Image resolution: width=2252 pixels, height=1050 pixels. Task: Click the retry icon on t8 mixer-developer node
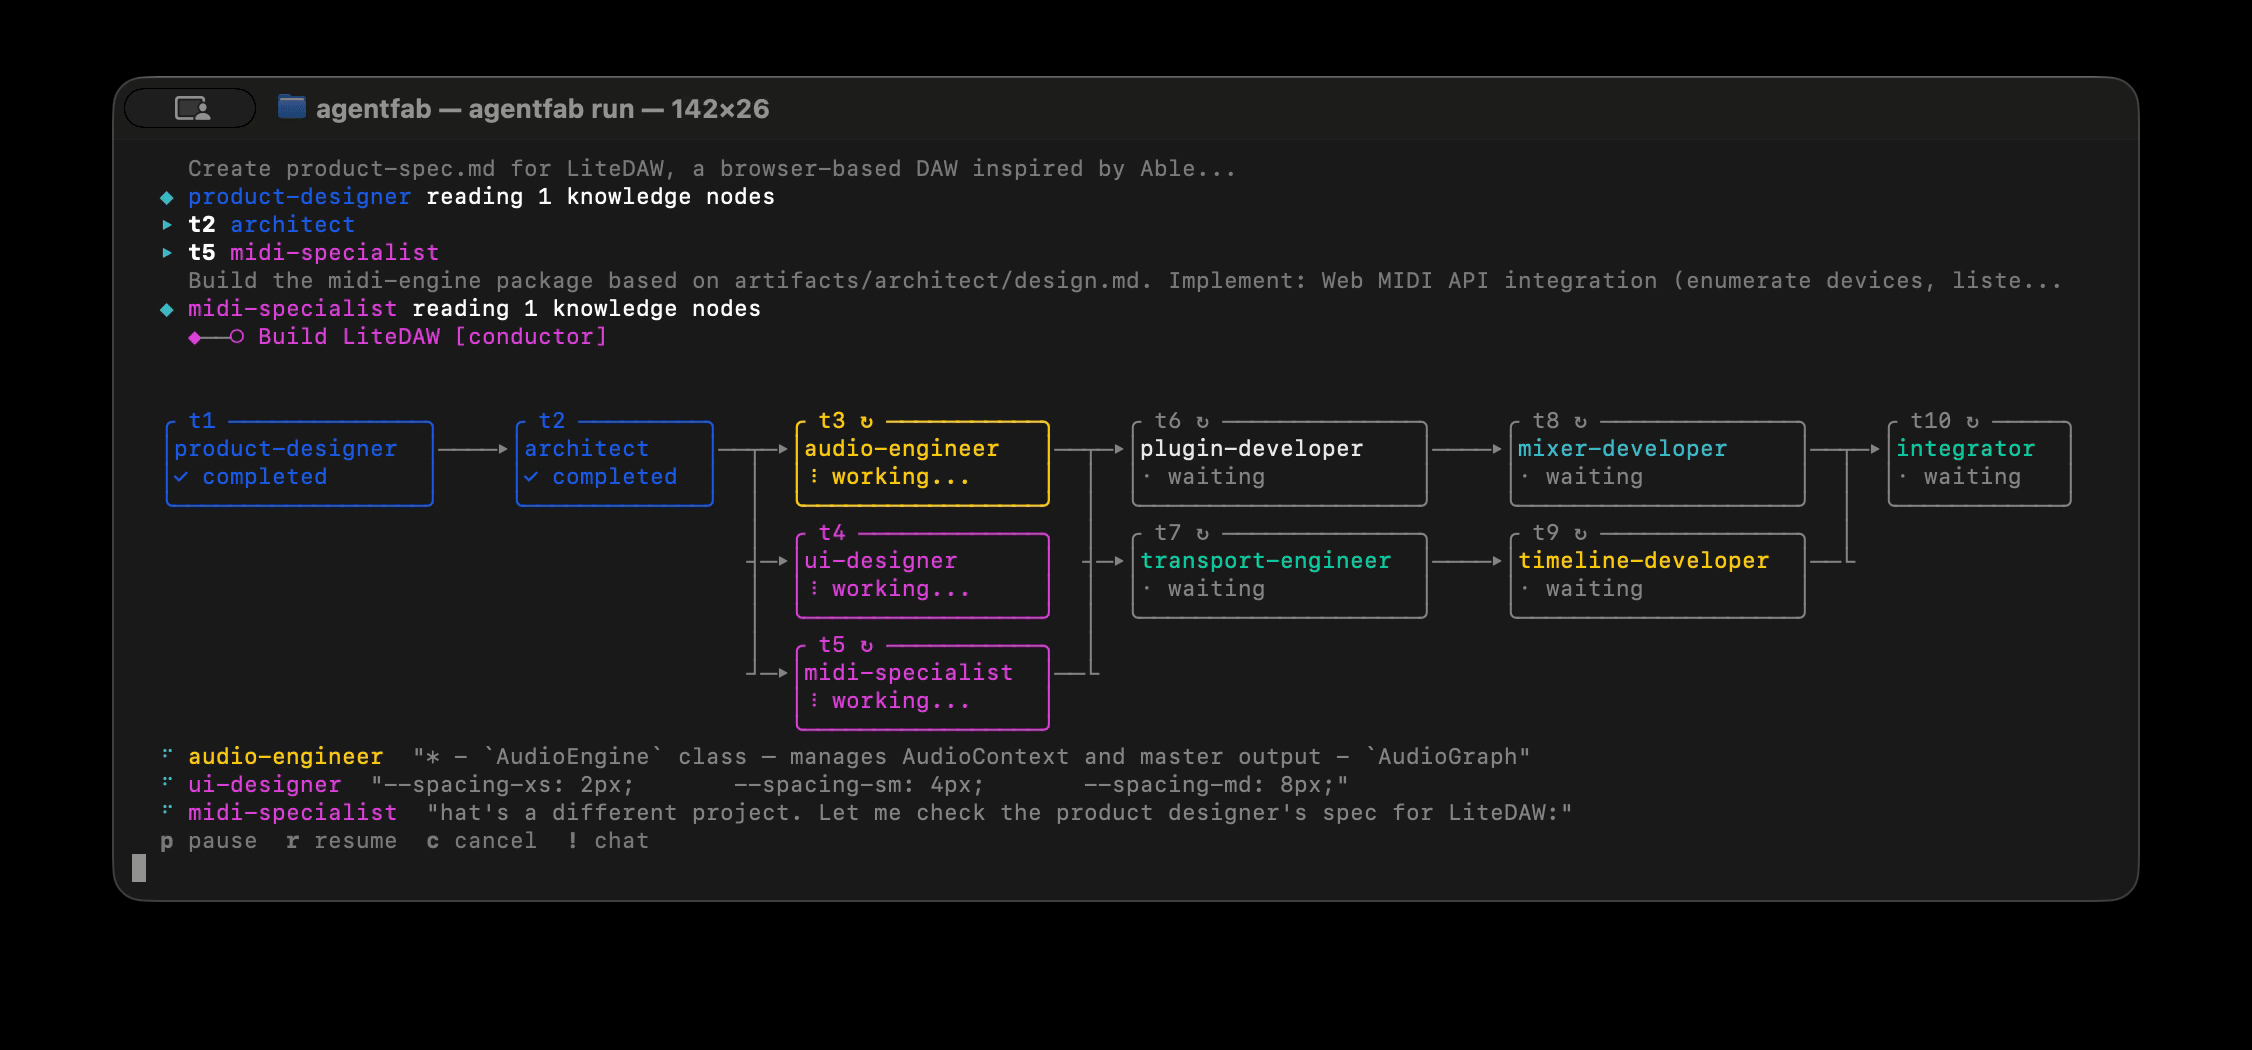(x=1582, y=420)
